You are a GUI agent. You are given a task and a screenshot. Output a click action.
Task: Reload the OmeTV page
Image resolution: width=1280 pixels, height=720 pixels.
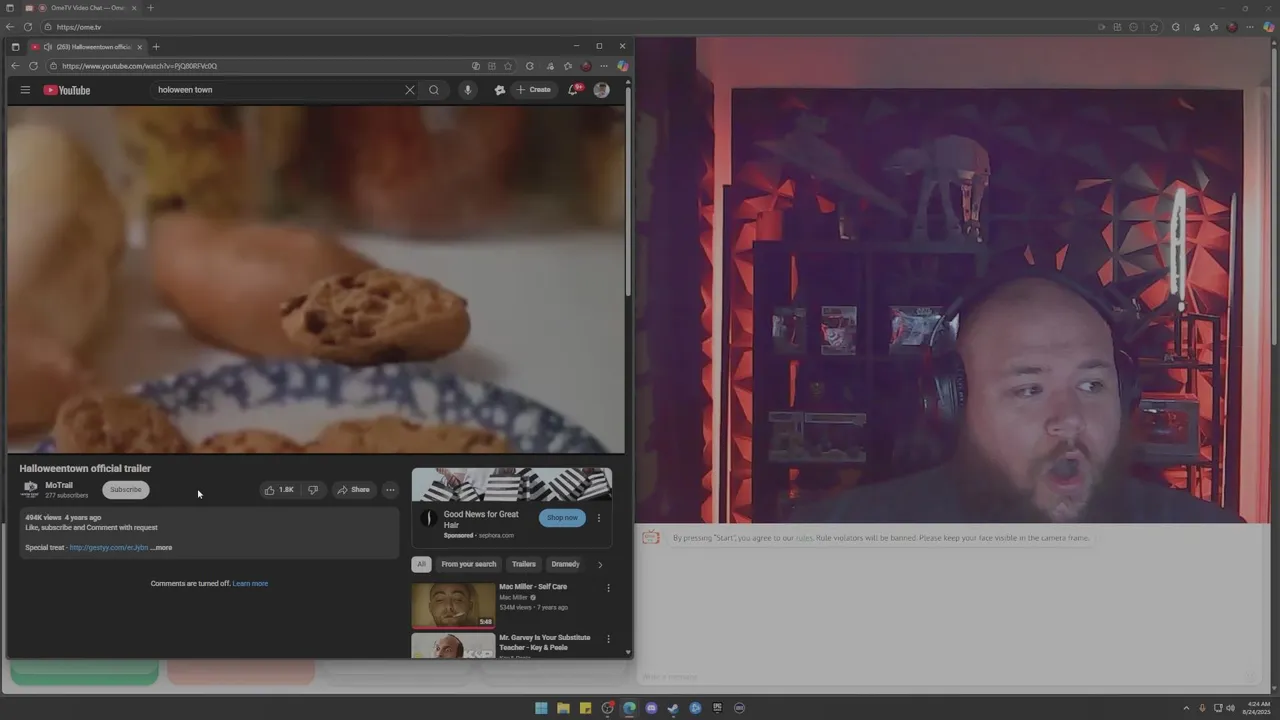point(28,27)
